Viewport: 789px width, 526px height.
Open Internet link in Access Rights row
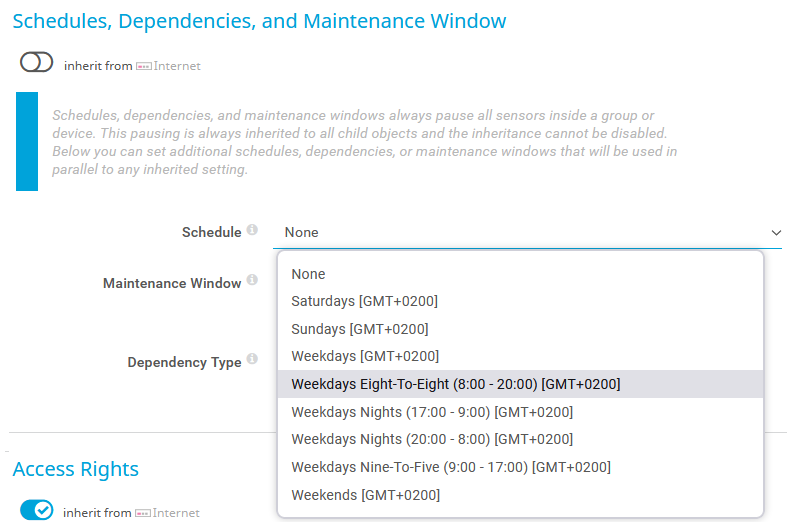click(x=176, y=513)
